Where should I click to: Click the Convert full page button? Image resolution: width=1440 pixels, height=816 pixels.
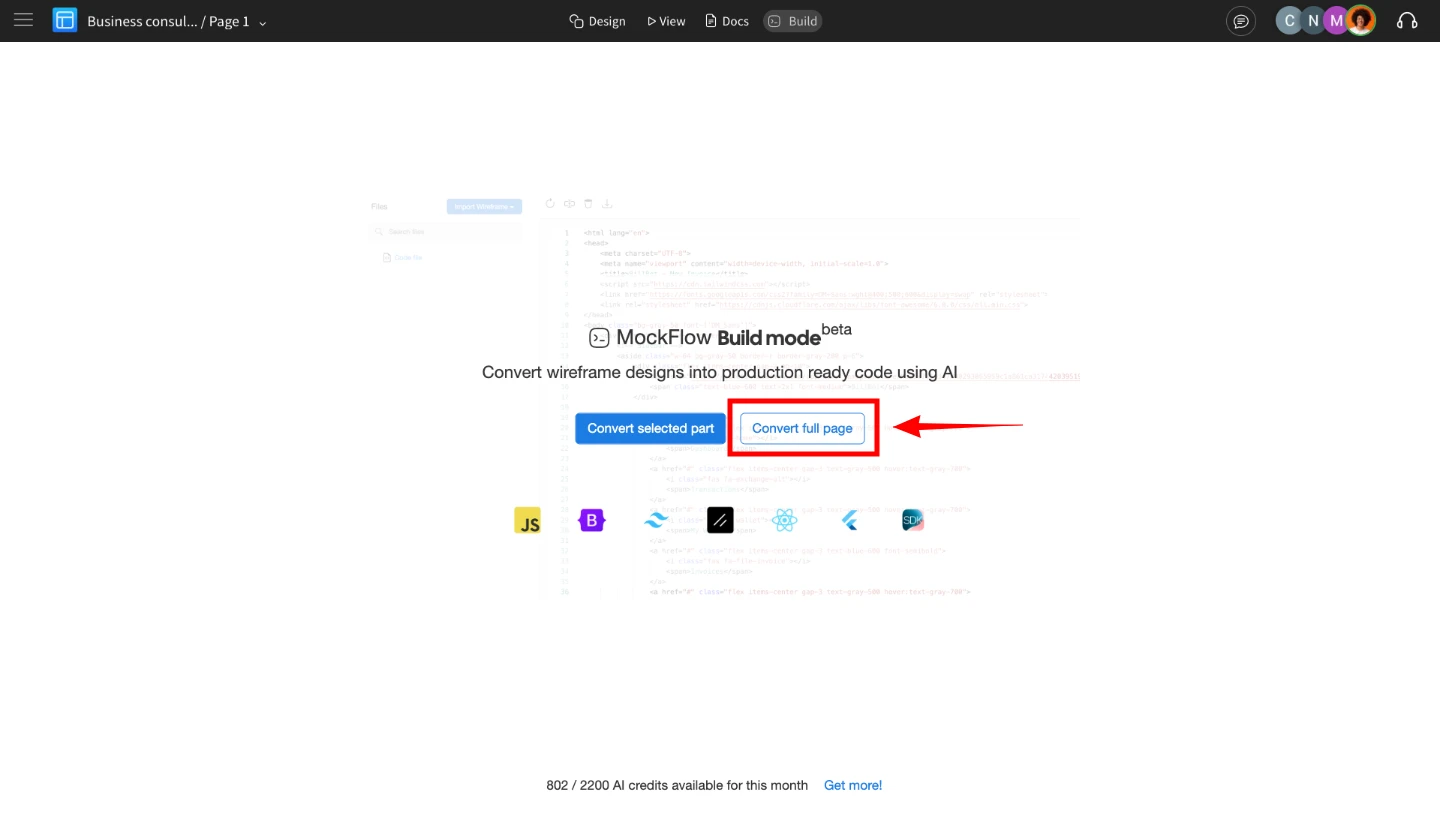pyautogui.click(x=802, y=428)
